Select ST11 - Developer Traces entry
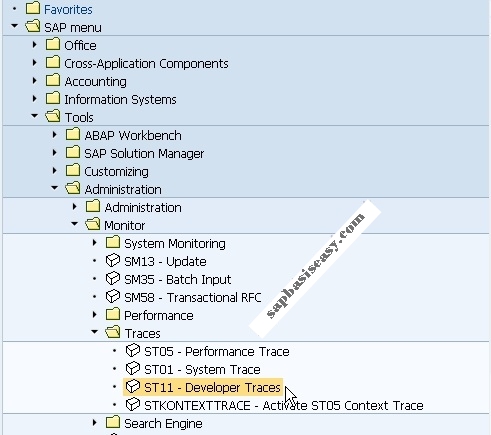This screenshot has height=435, width=491. pos(203,387)
